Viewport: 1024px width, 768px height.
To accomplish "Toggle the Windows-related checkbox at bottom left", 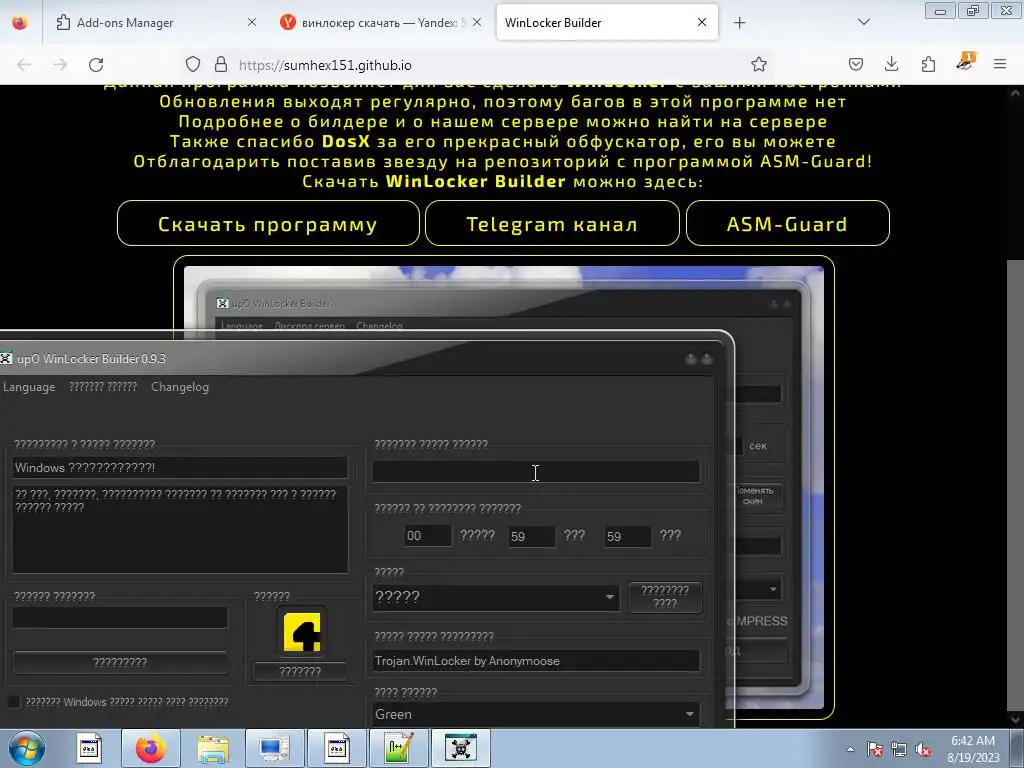I will (x=13, y=702).
